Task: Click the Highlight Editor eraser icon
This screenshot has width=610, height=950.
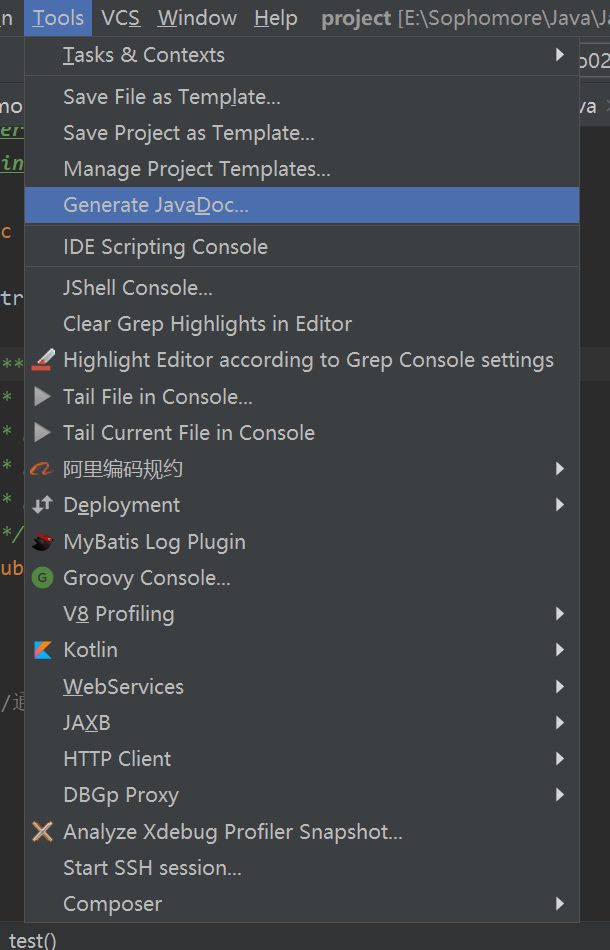Action: tap(42, 360)
